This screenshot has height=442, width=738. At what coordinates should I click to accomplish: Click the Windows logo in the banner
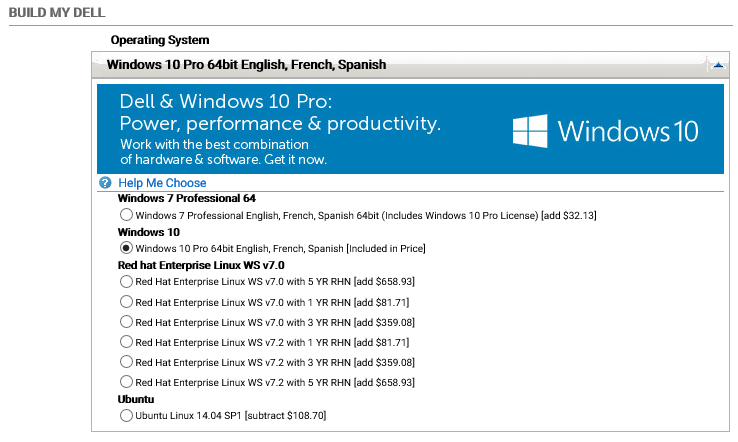(530, 131)
